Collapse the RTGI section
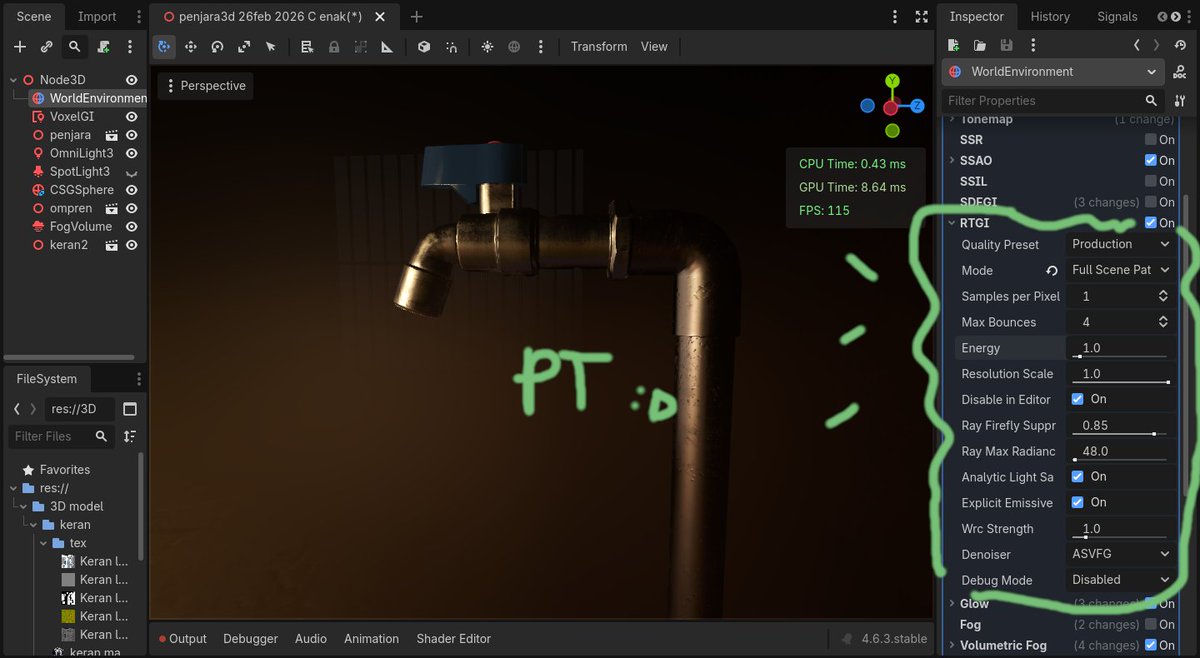1200x658 pixels. [952, 223]
